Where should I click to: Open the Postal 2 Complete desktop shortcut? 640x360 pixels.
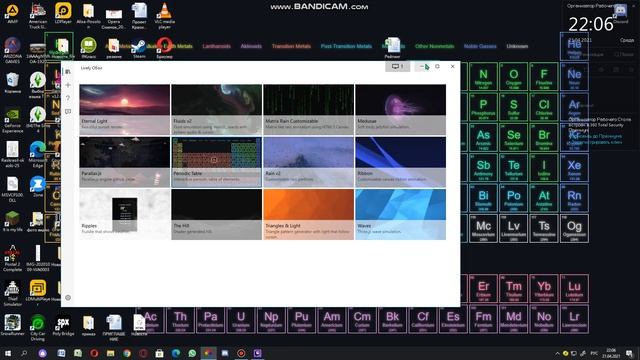pos(12,258)
